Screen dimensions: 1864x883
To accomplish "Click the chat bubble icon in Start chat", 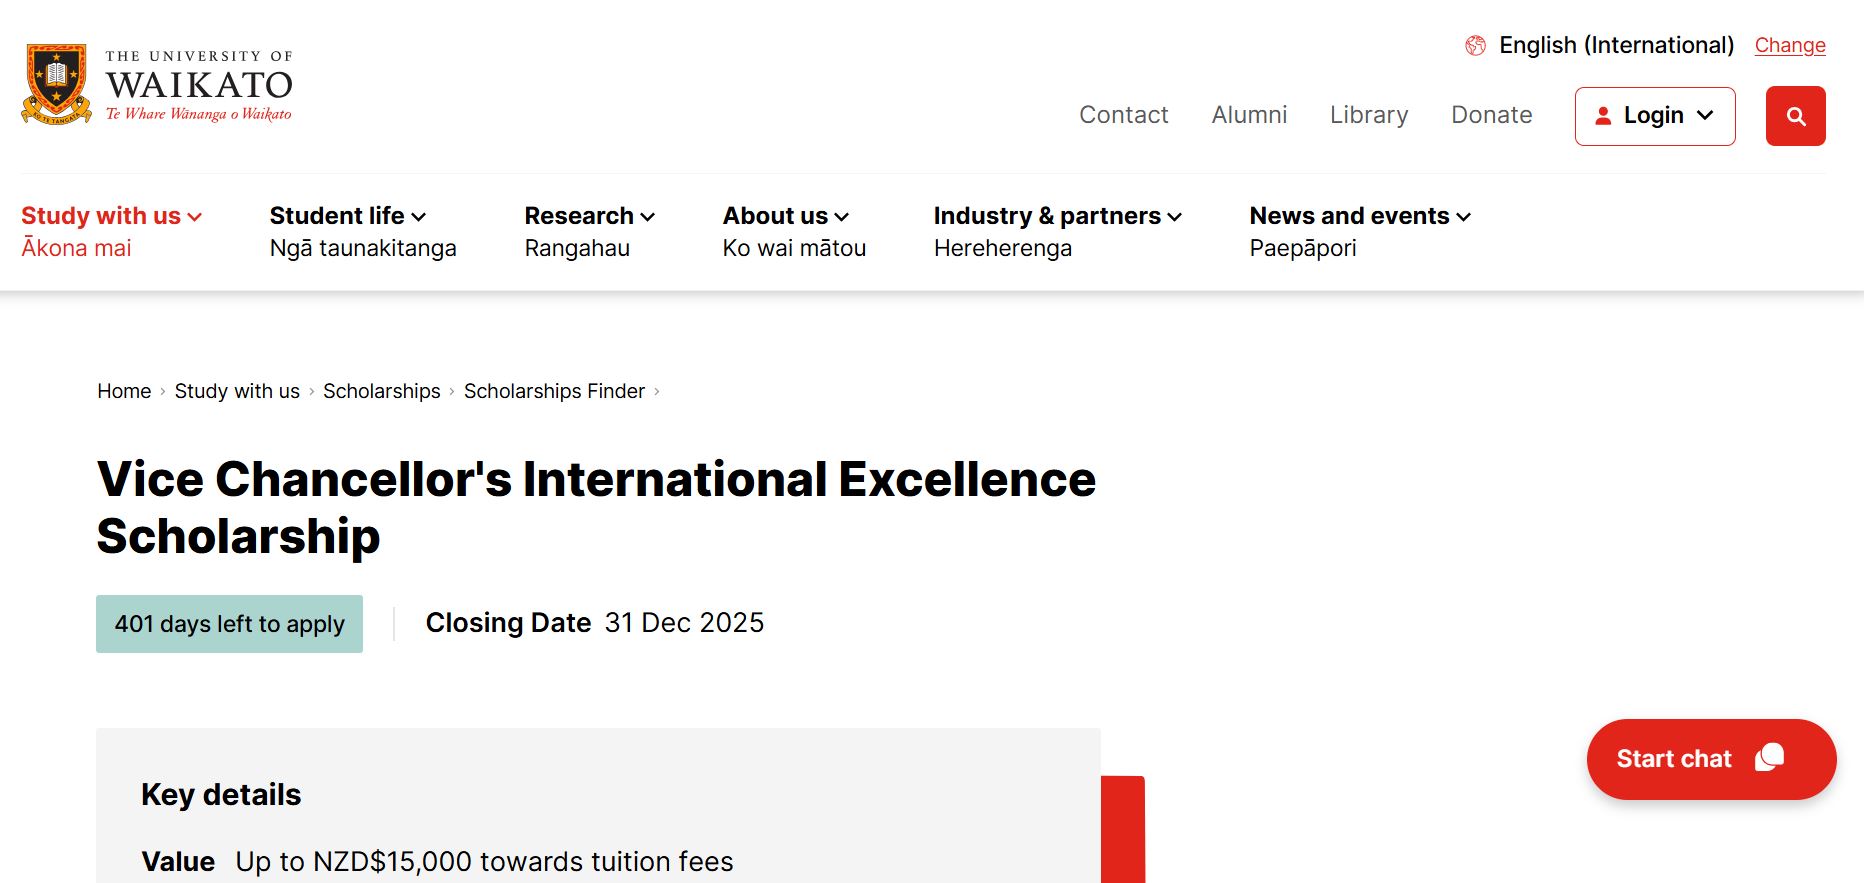I will 1770,757.
